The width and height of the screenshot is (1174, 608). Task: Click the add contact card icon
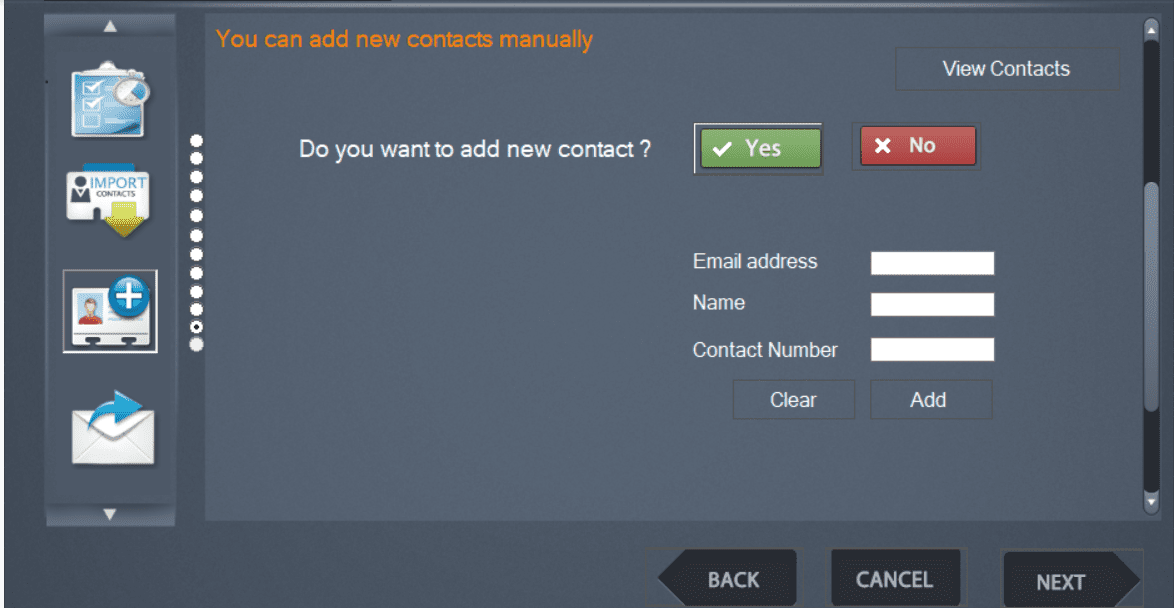(110, 311)
